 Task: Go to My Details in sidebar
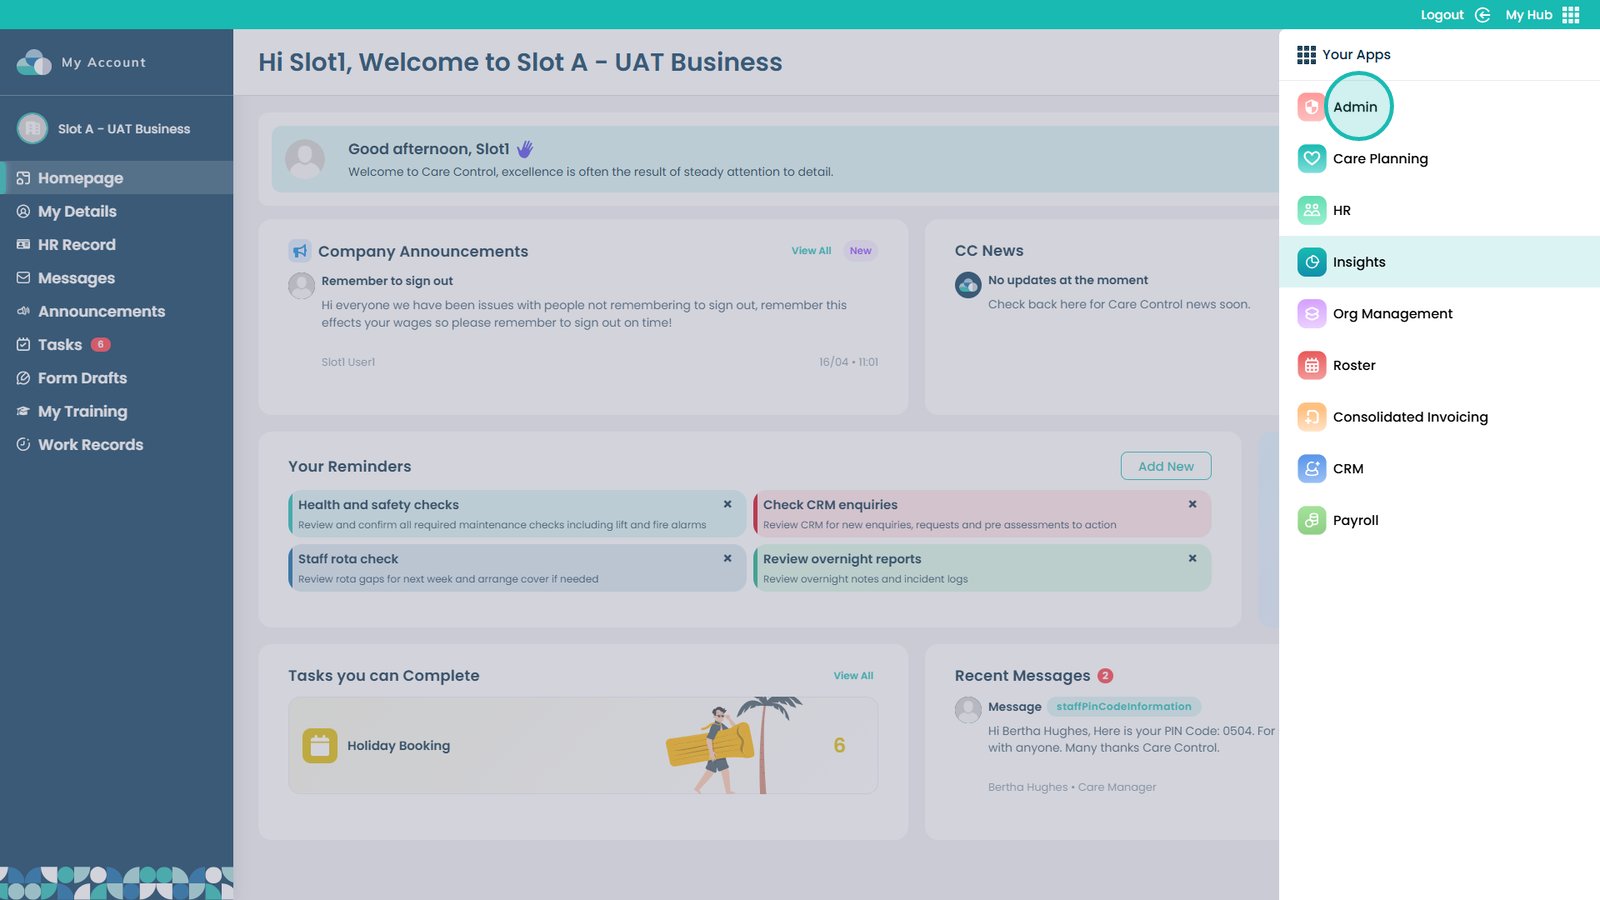pyautogui.click(x=77, y=212)
